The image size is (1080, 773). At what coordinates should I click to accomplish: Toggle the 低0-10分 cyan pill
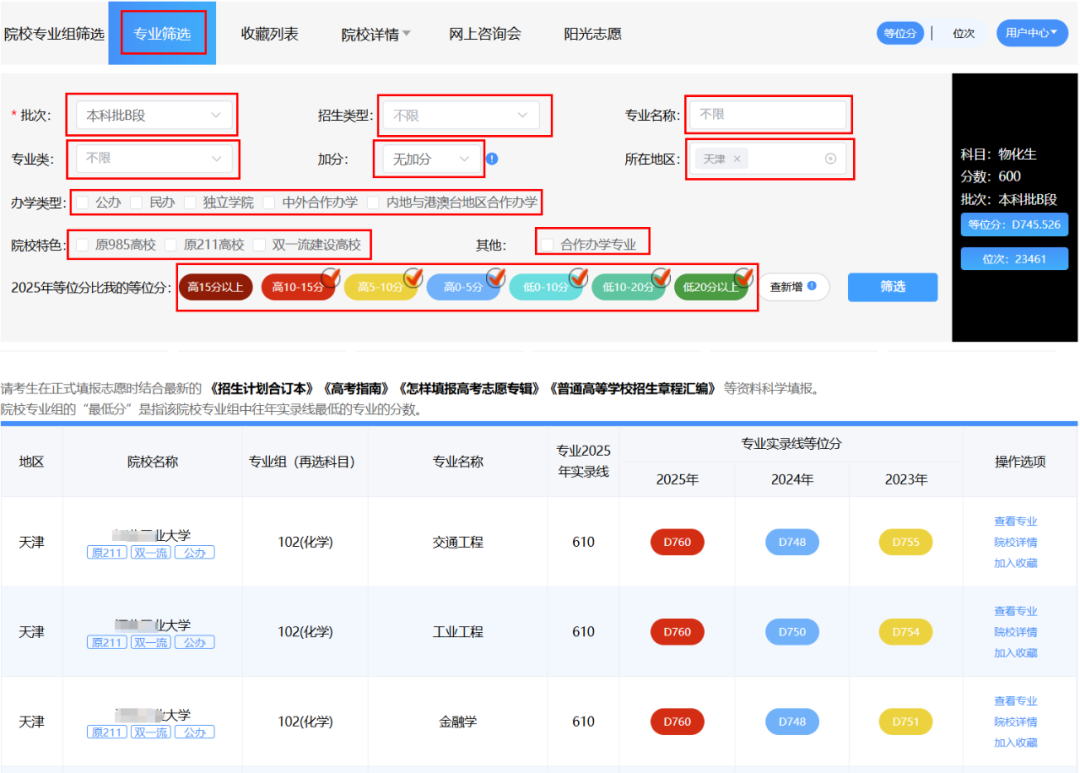546,287
